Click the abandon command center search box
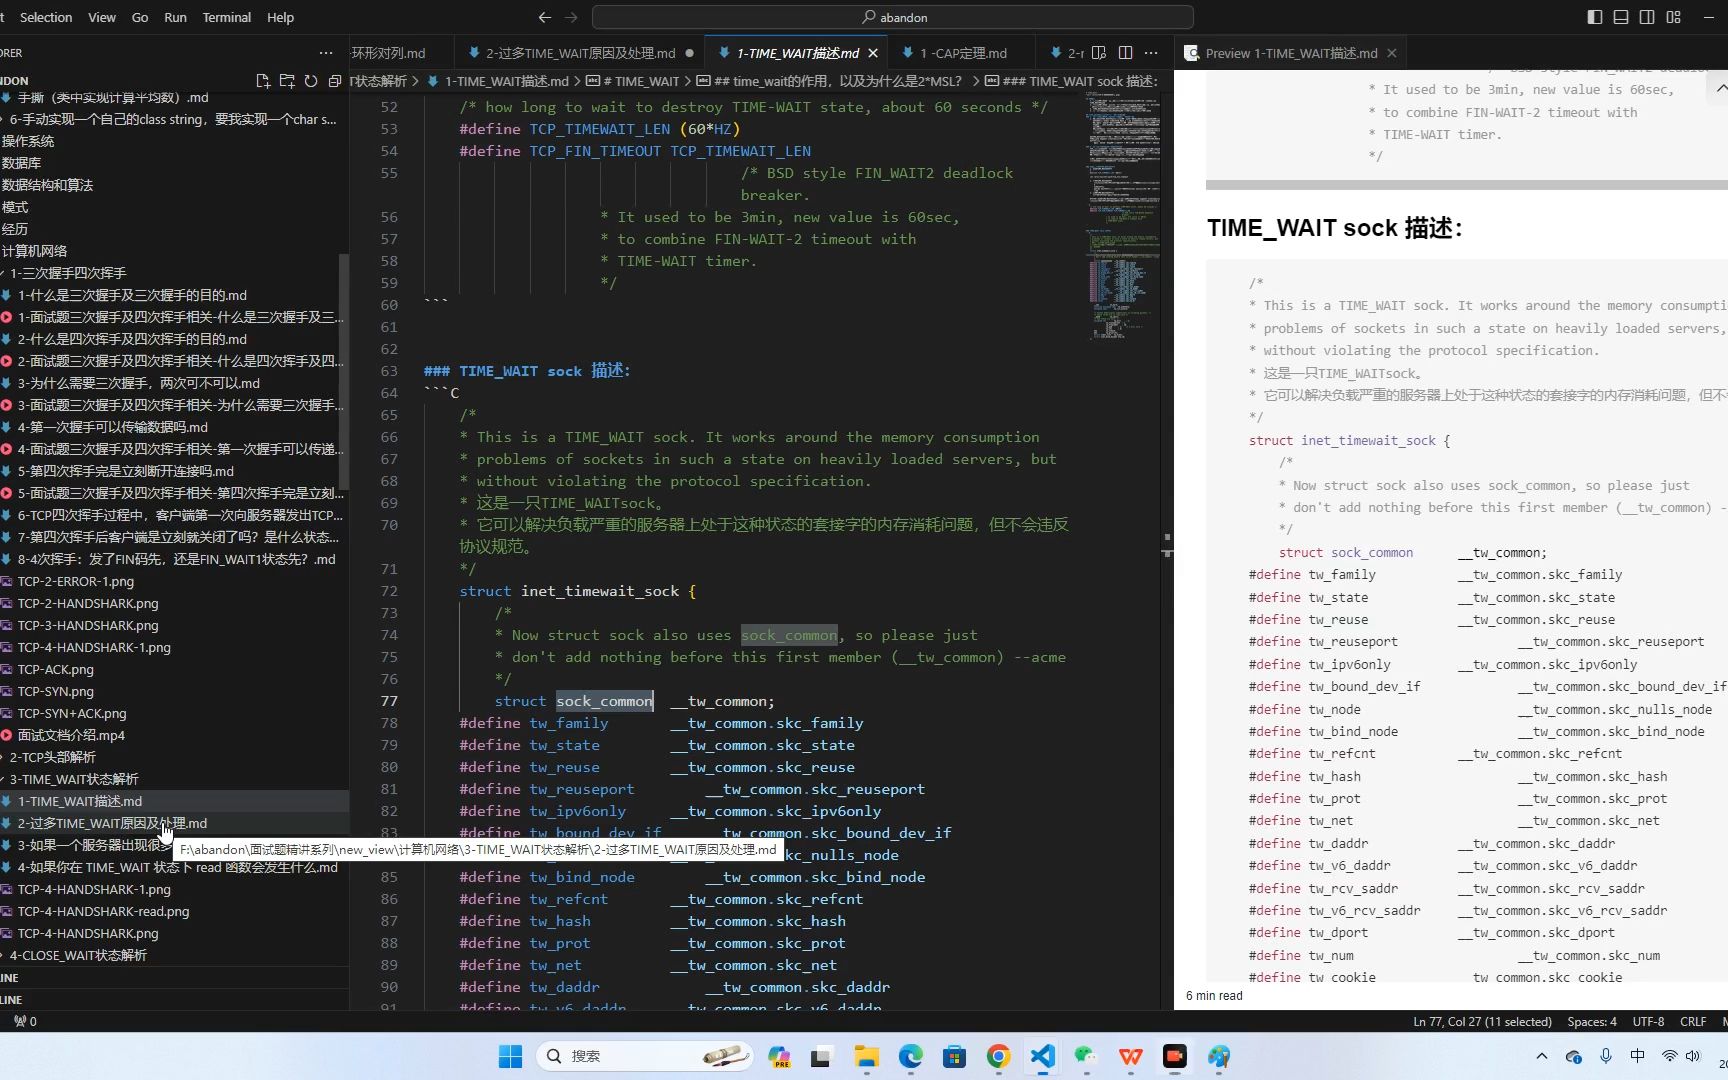This screenshot has height=1080, width=1728. pos(893,17)
